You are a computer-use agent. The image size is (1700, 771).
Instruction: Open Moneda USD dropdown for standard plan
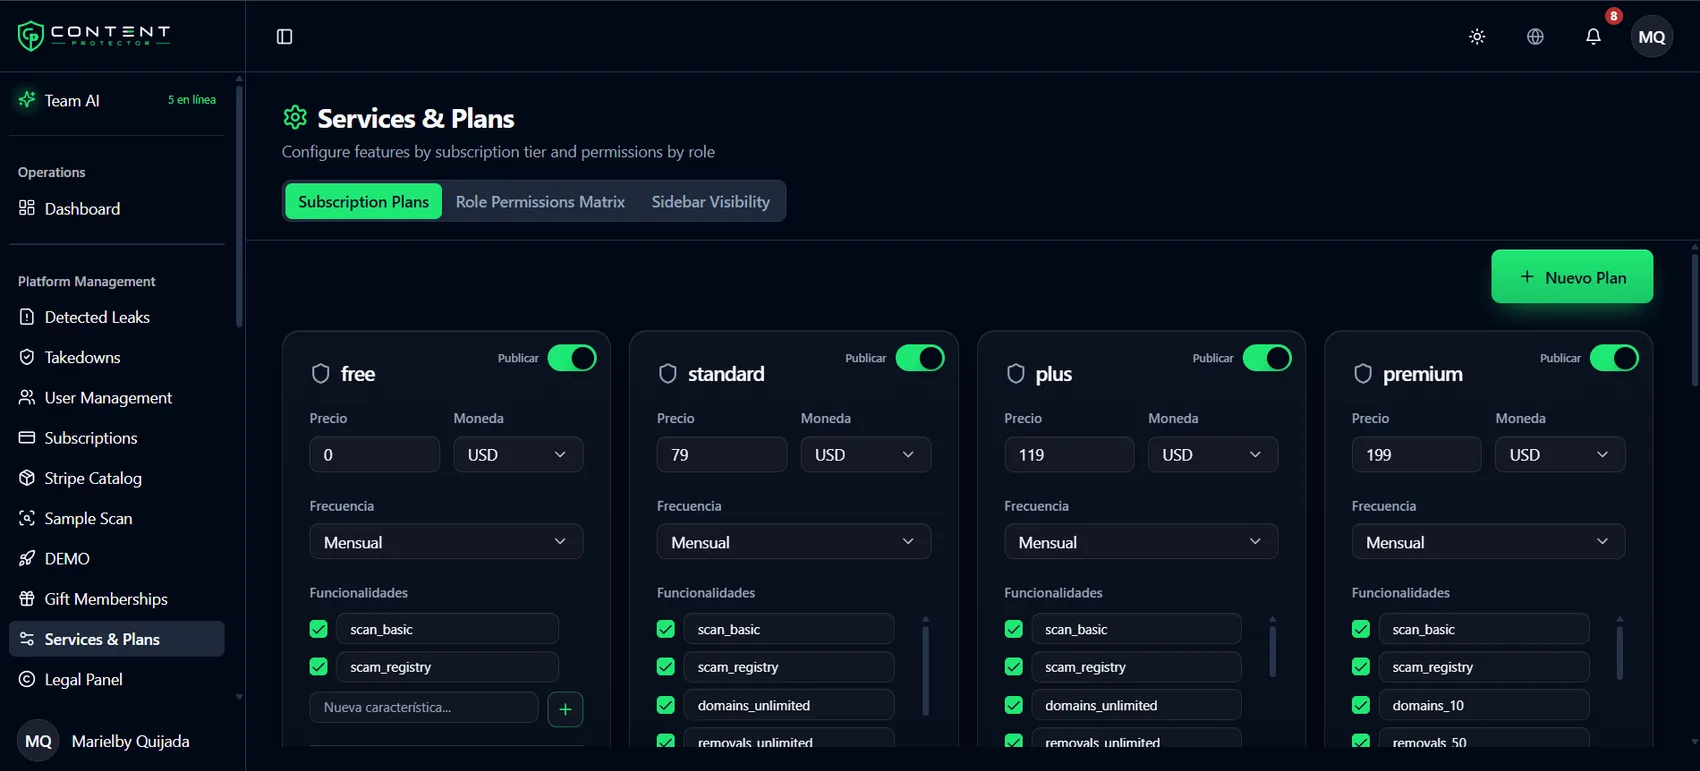(x=865, y=455)
